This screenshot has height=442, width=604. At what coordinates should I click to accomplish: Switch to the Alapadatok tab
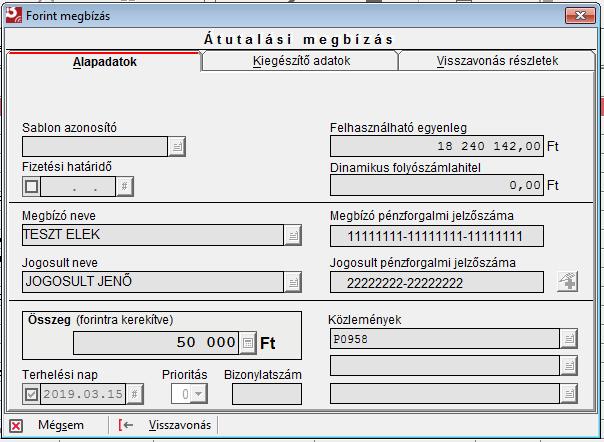105,62
